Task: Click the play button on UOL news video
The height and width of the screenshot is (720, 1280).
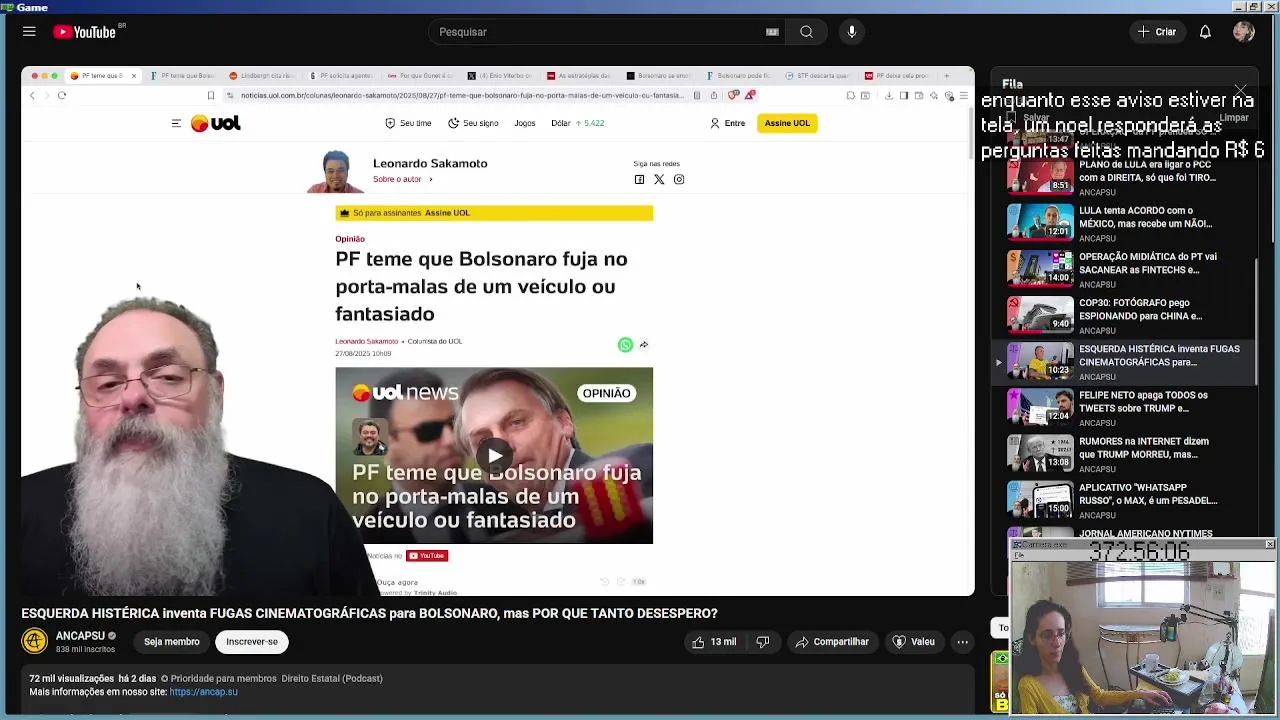Action: coord(494,456)
